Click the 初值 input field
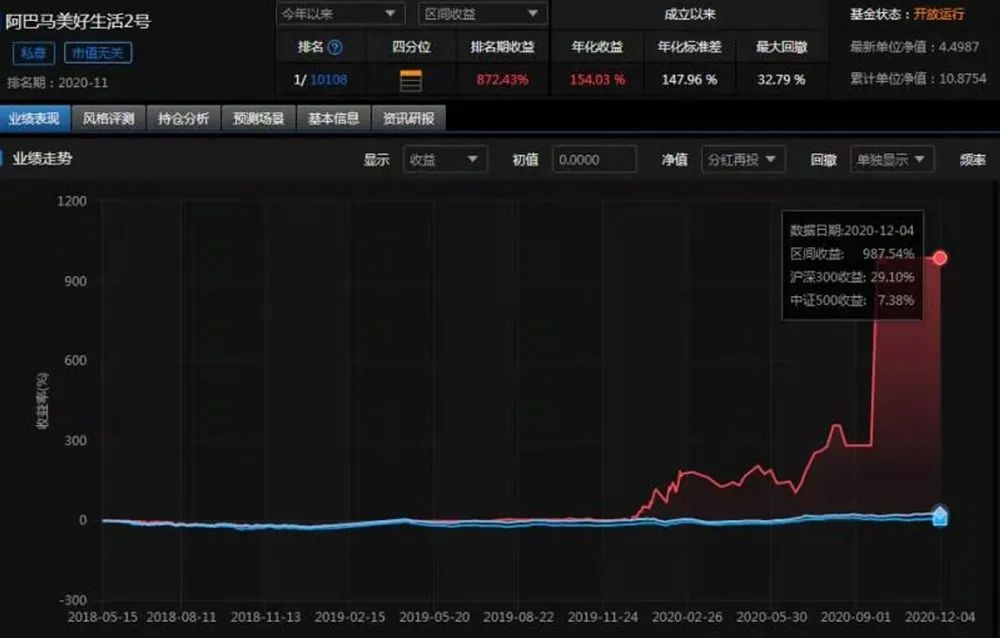 click(594, 160)
